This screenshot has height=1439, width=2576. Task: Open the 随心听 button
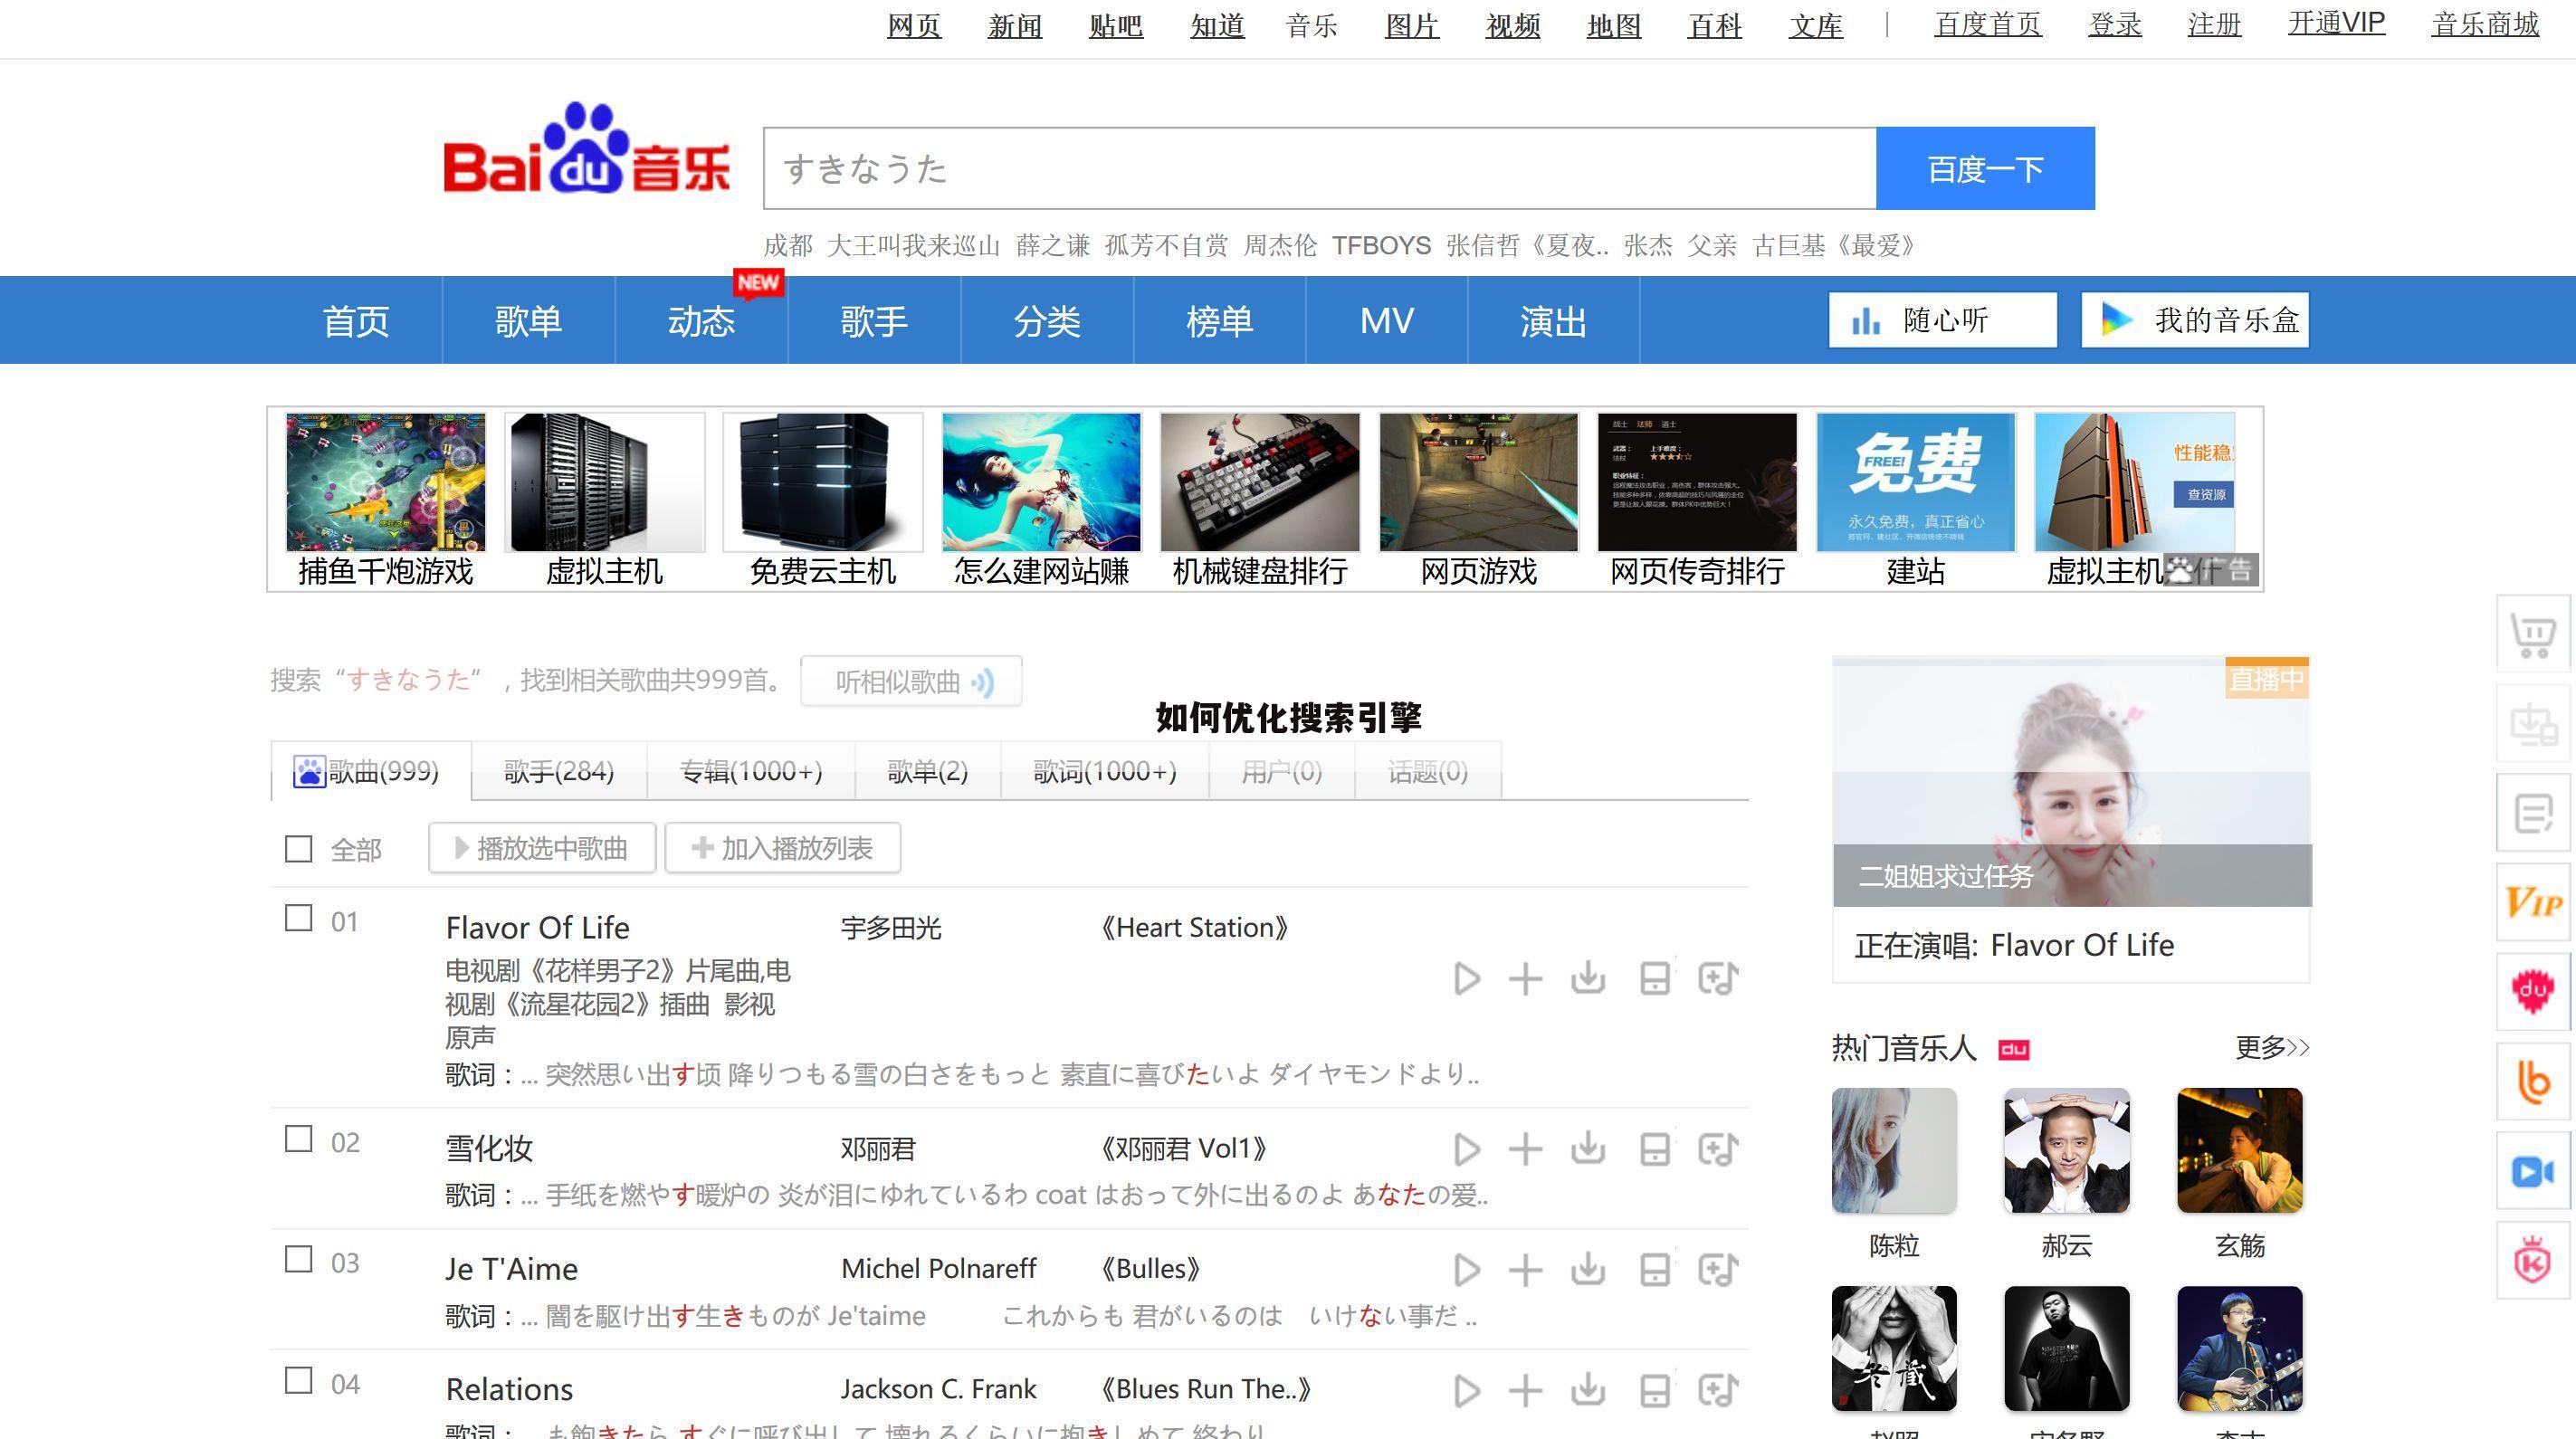point(1943,320)
